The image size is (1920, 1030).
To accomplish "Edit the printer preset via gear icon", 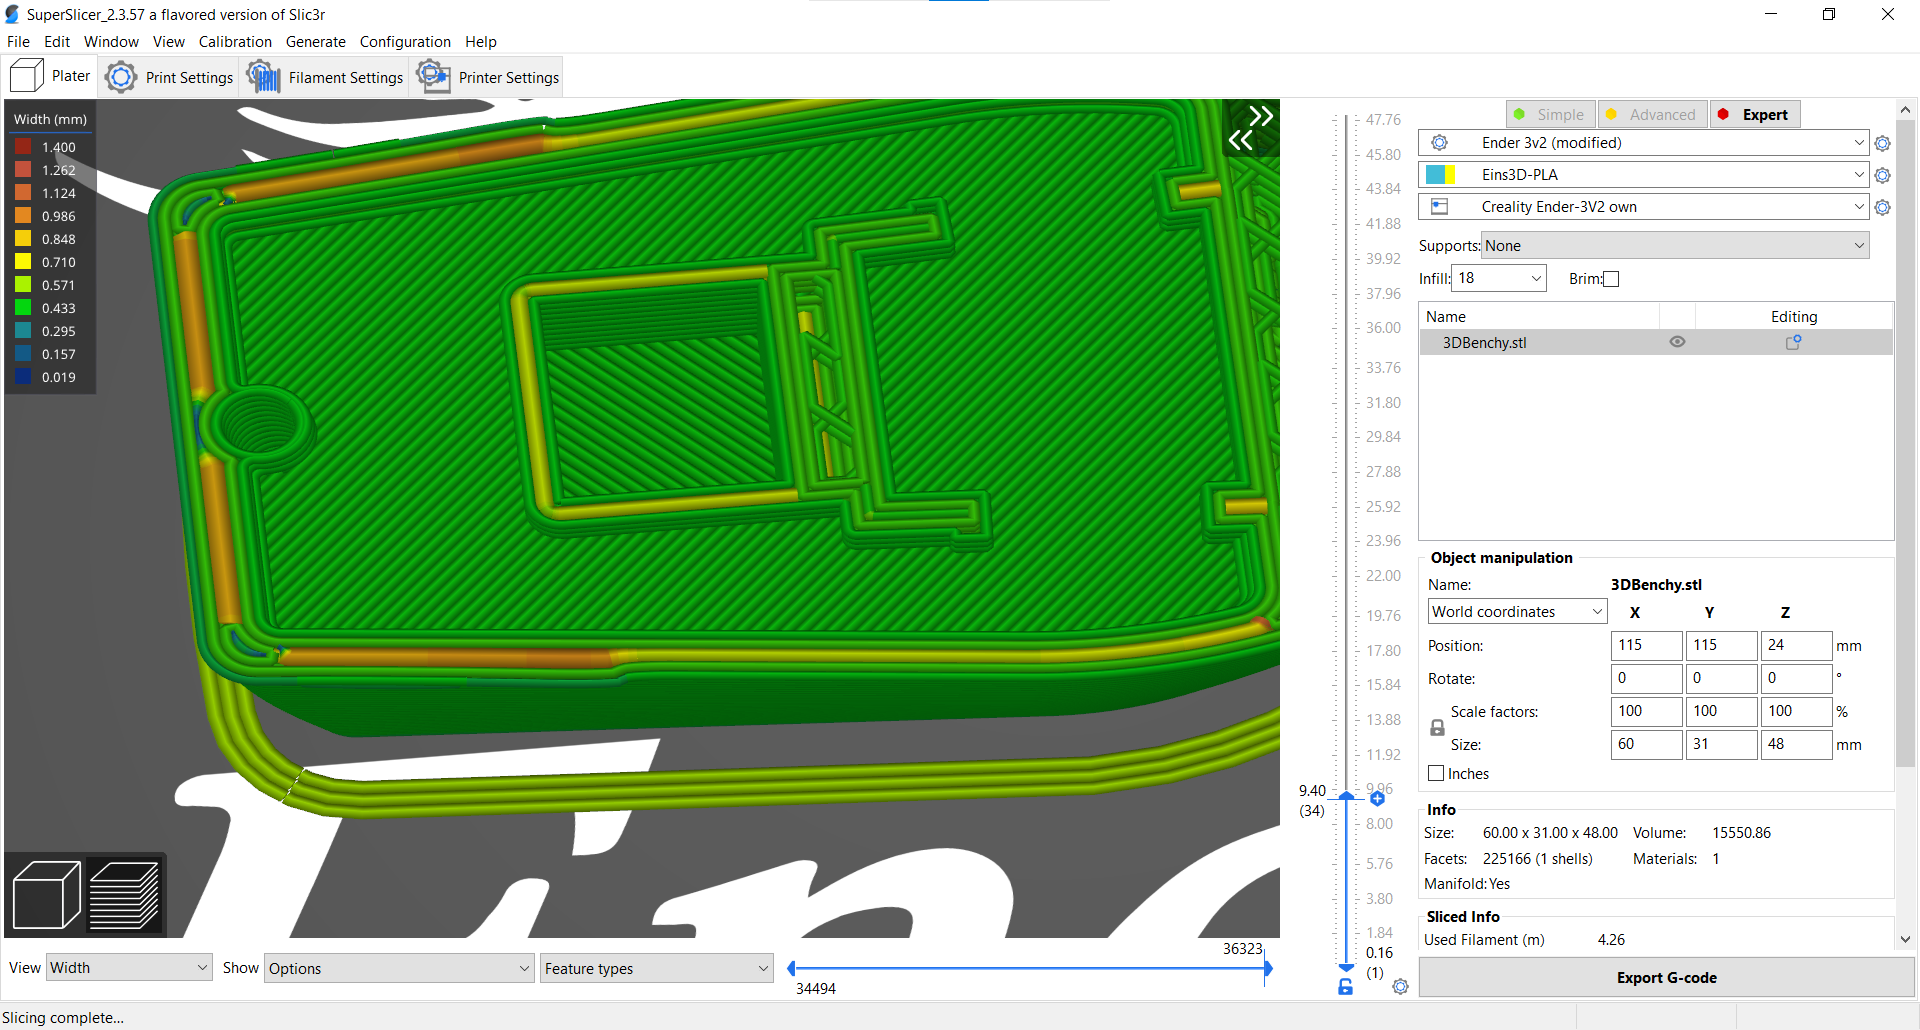I will (x=1882, y=207).
